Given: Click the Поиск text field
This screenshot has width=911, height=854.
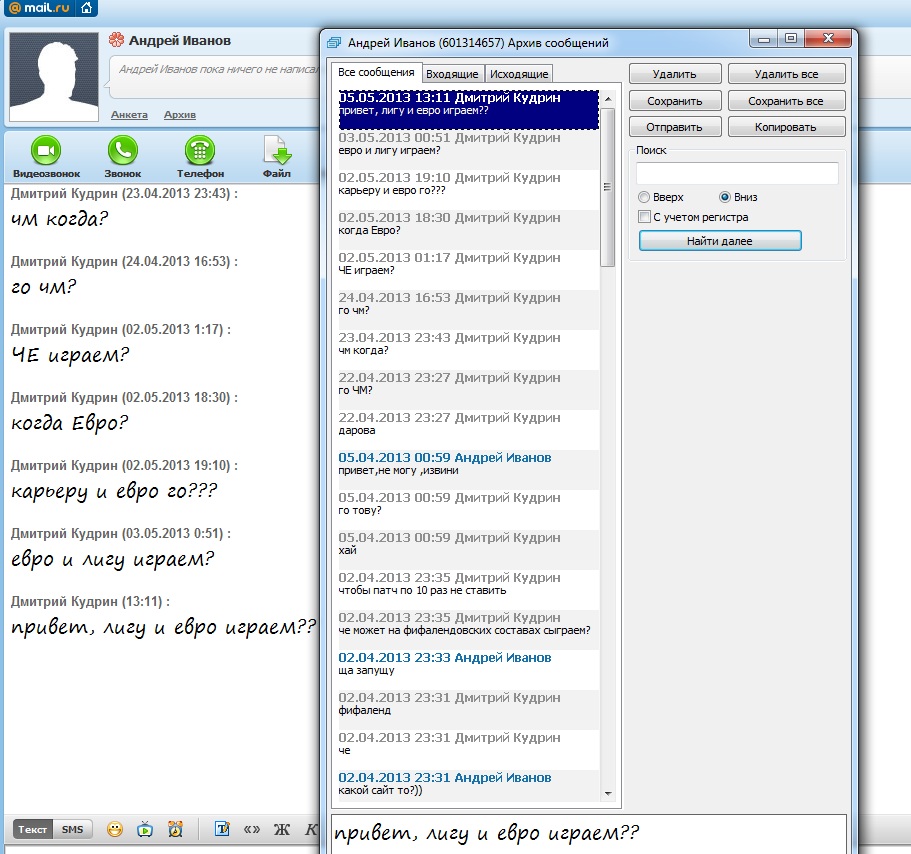Looking at the screenshot, I should [736, 173].
